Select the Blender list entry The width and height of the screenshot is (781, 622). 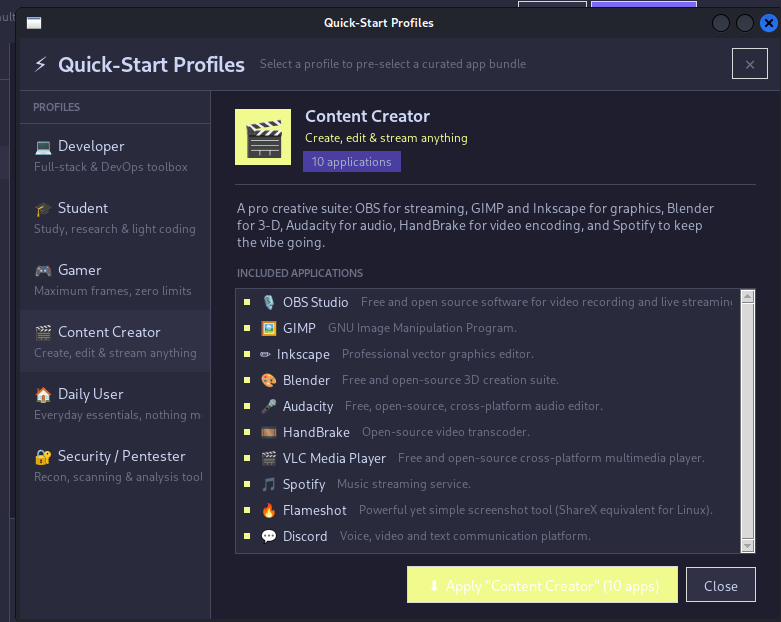(x=488, y=380)
